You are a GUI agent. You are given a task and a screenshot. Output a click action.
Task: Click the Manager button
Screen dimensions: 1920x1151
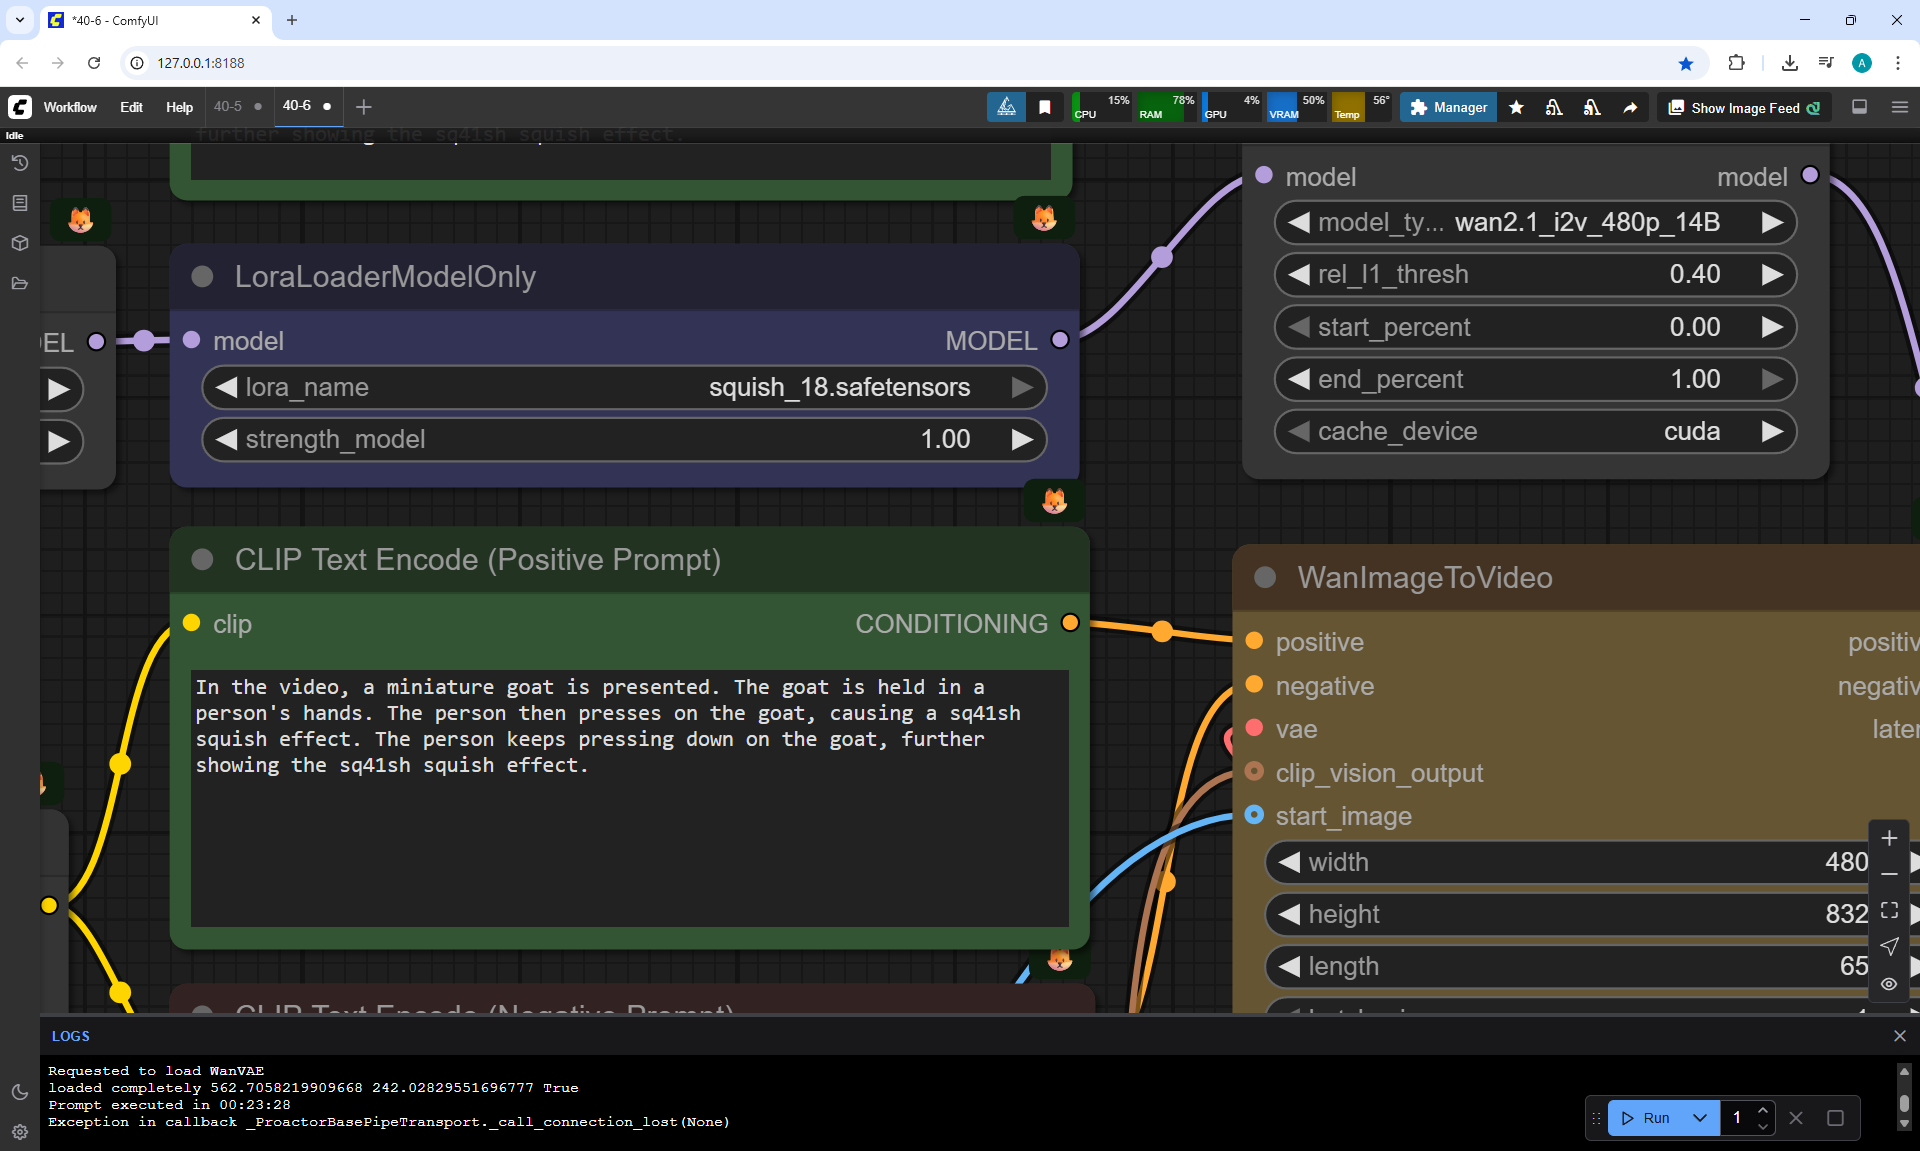pyautogui.click(x=1449, y=107)
